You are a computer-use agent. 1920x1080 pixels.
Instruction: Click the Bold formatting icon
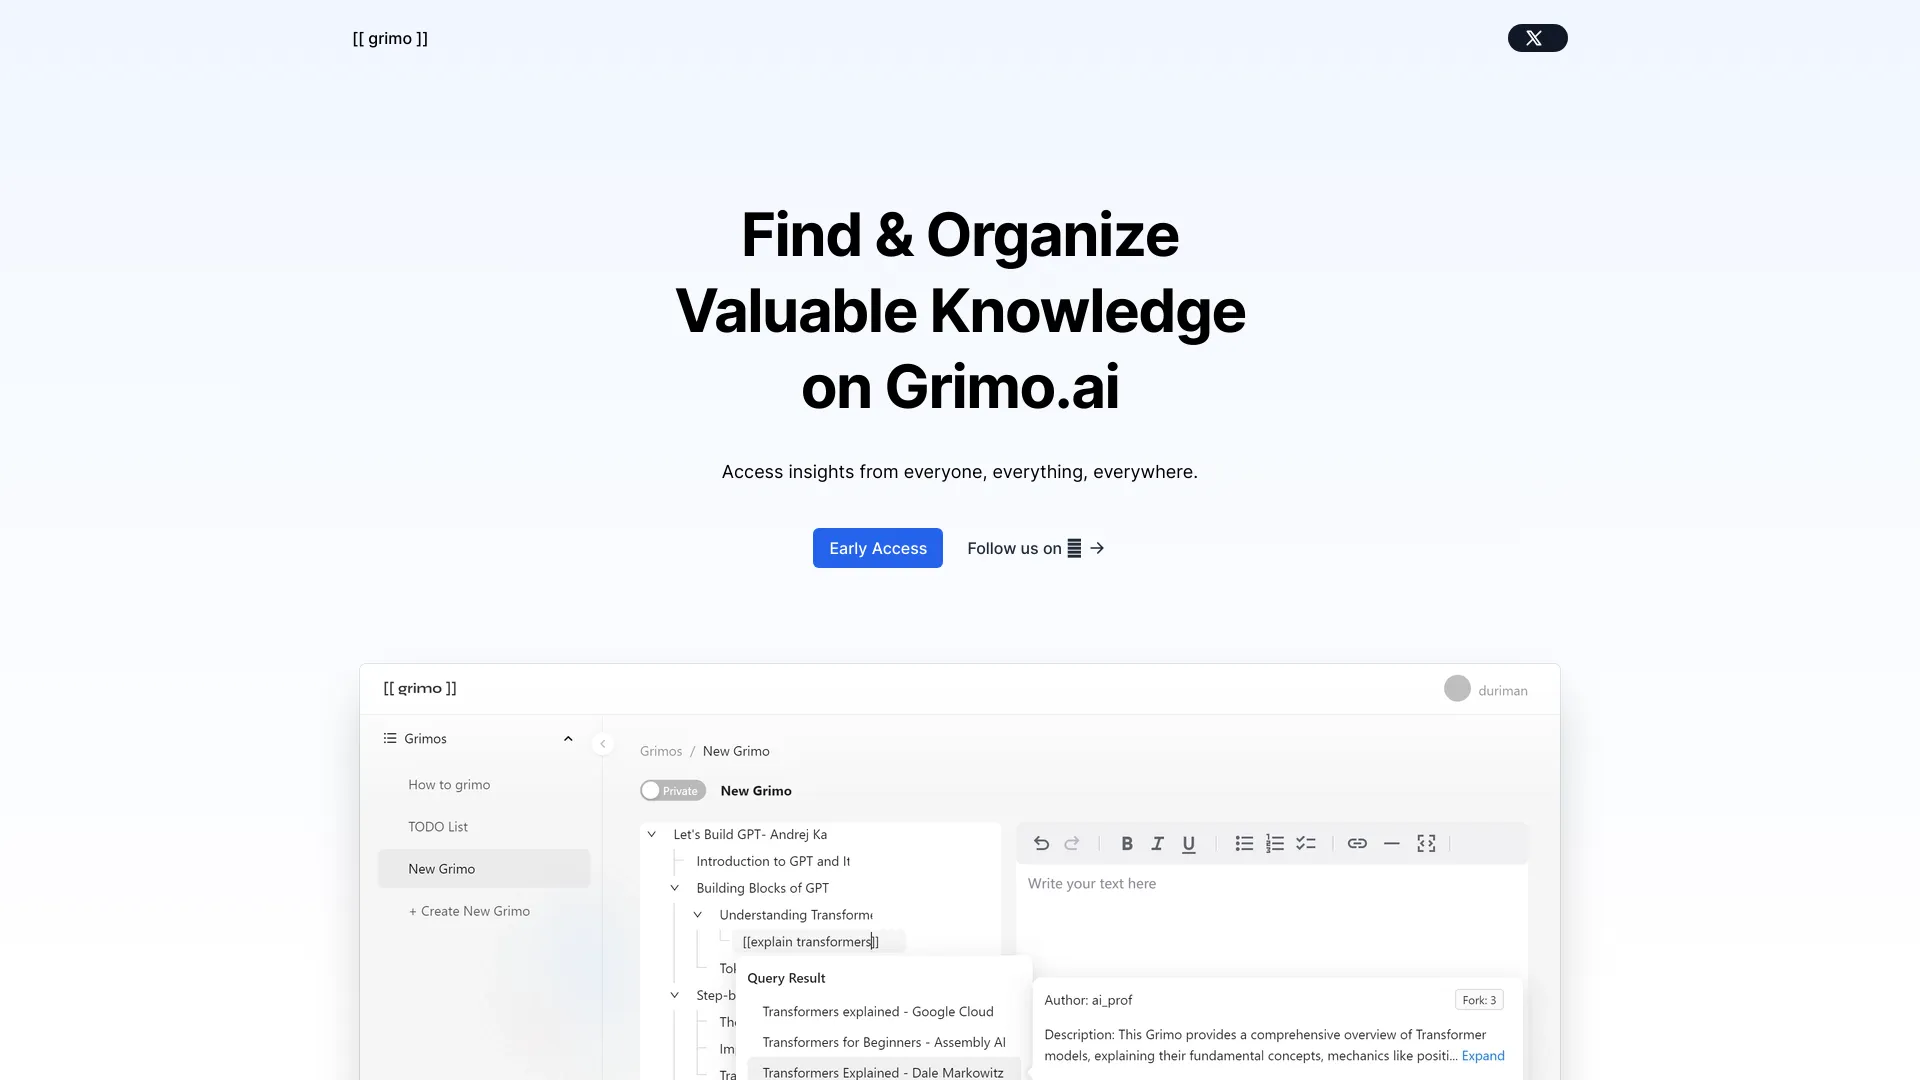point(1125,843)
